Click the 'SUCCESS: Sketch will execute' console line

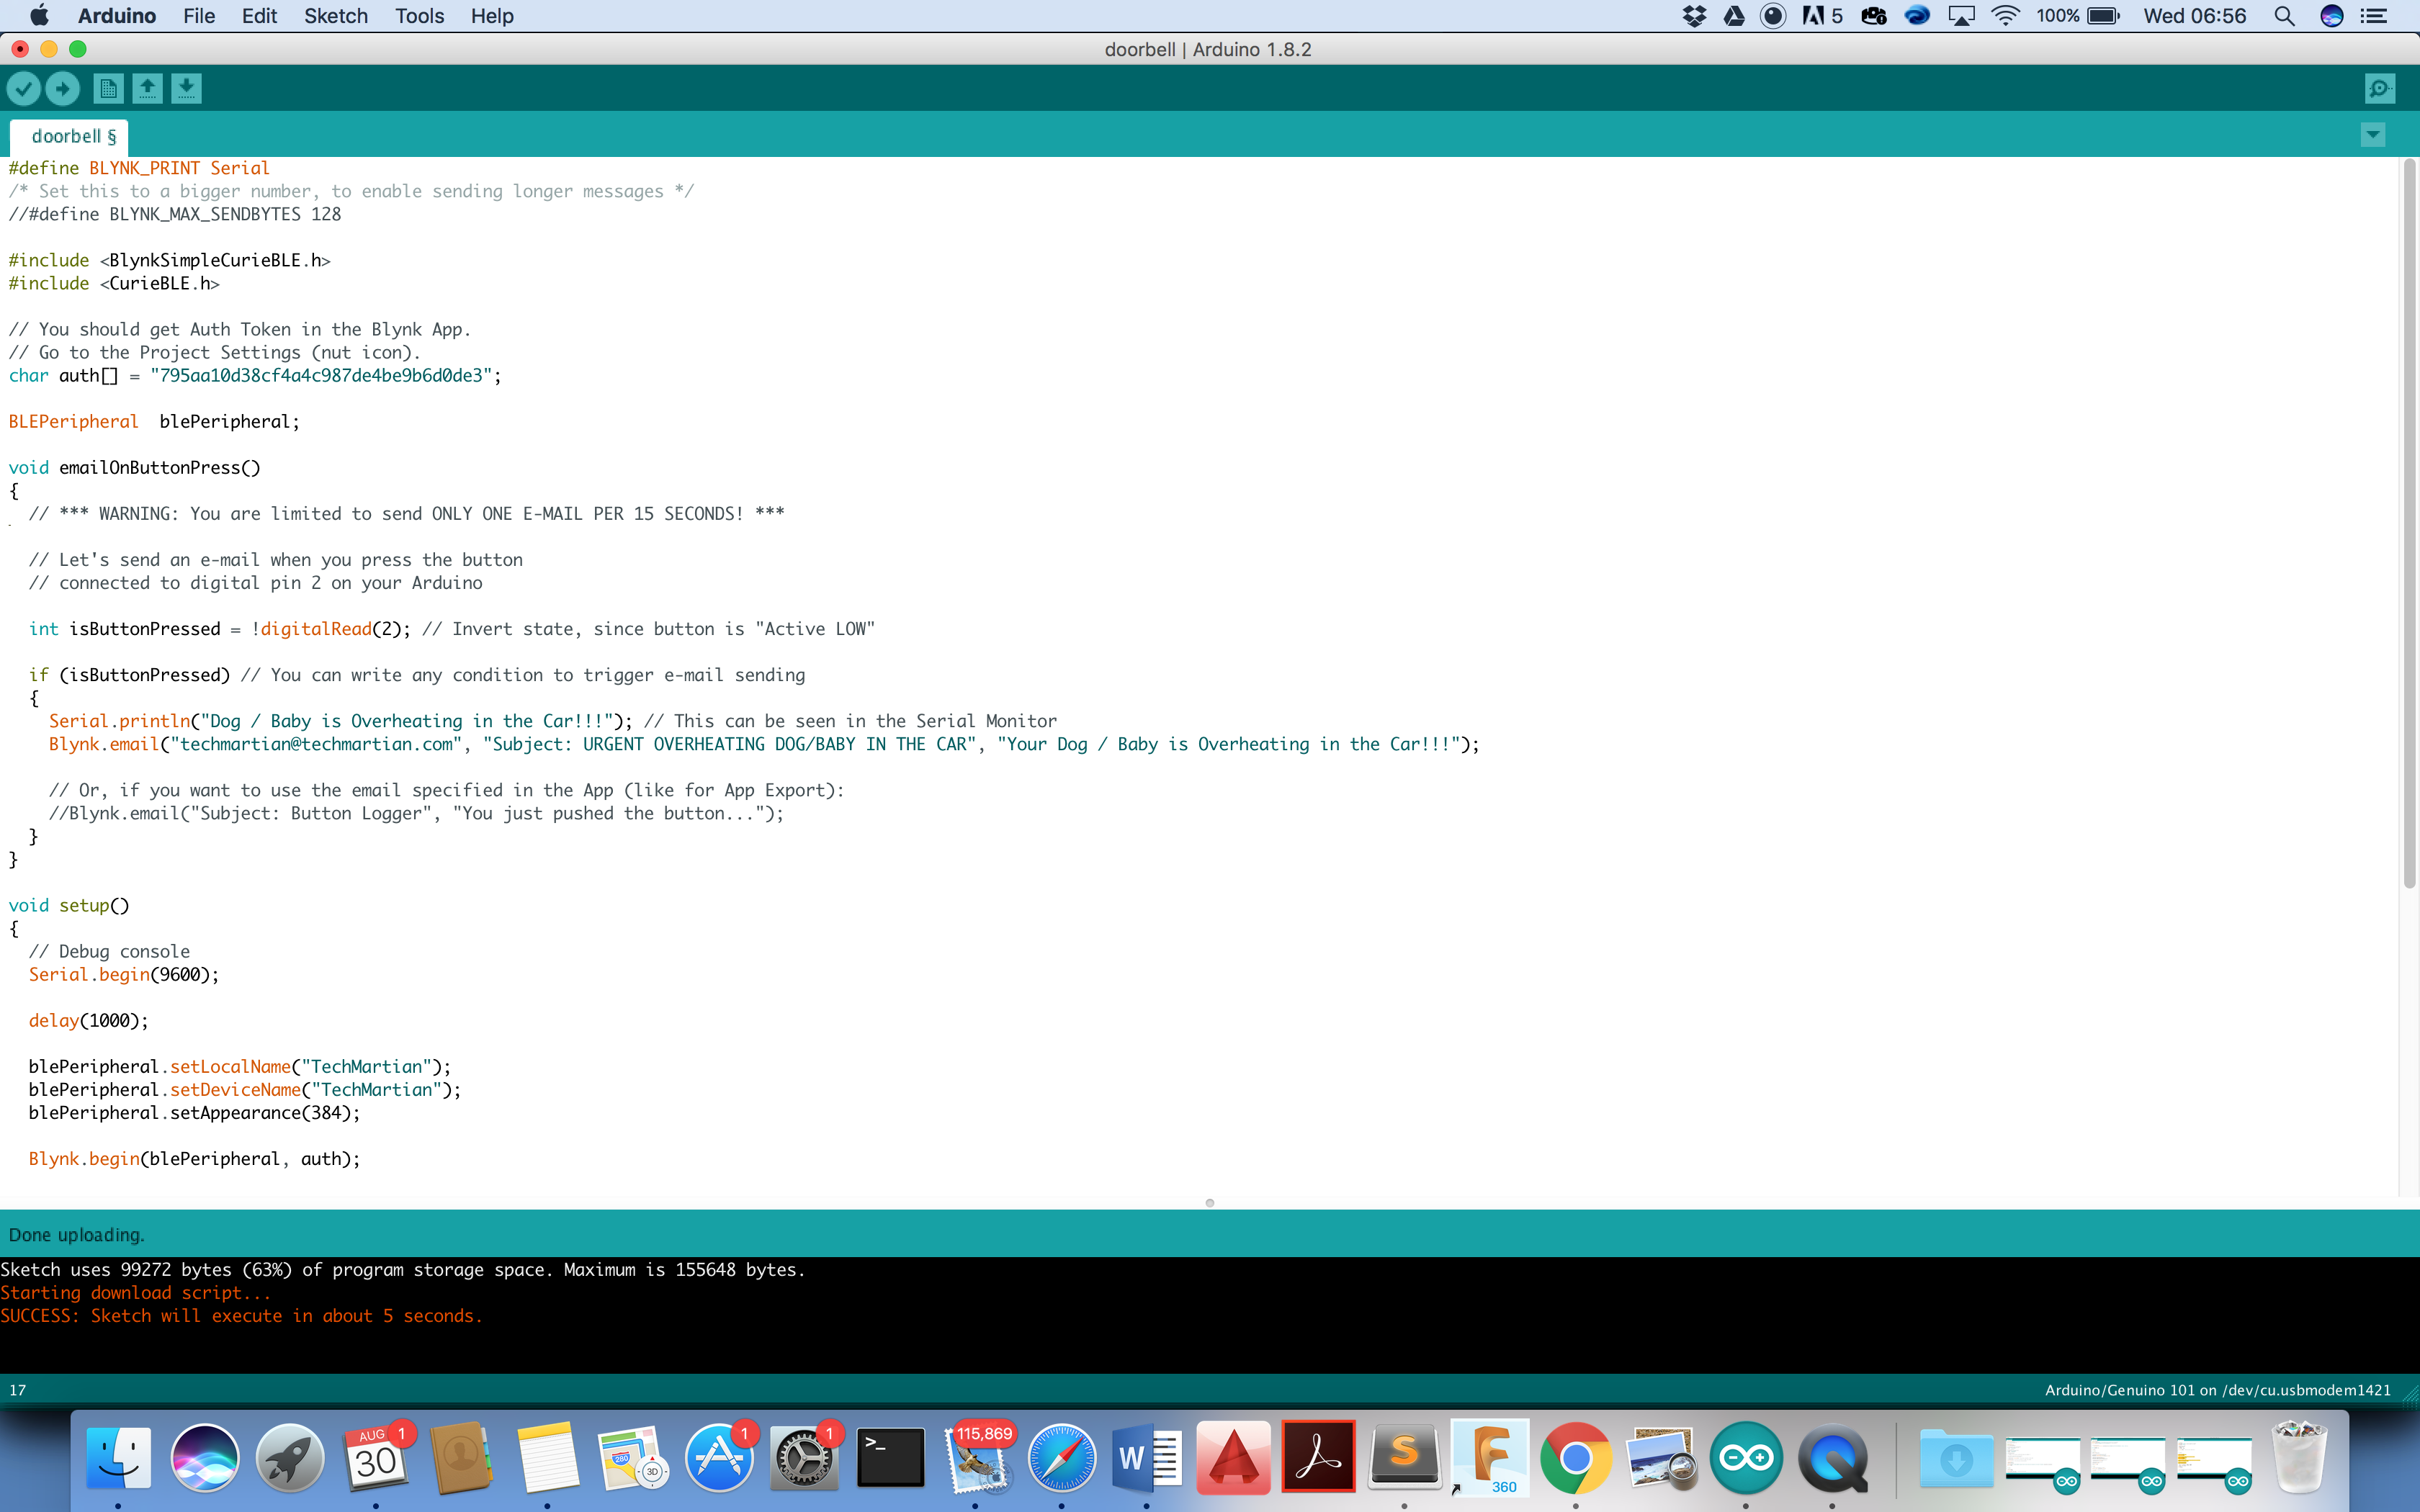pyautogui.click(x=241, y=1316)
